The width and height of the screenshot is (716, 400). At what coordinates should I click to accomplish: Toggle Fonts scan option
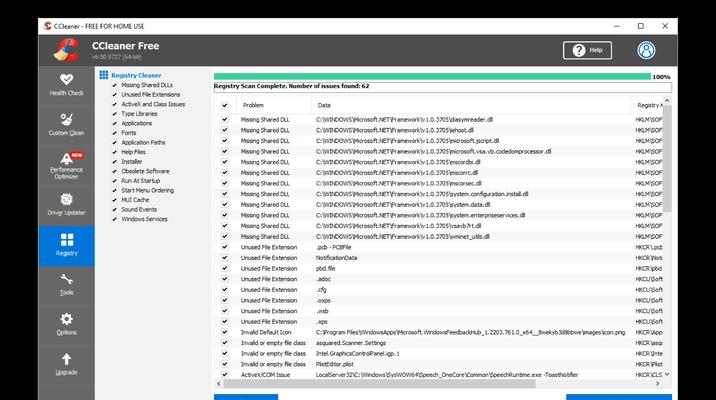(115, 133)
